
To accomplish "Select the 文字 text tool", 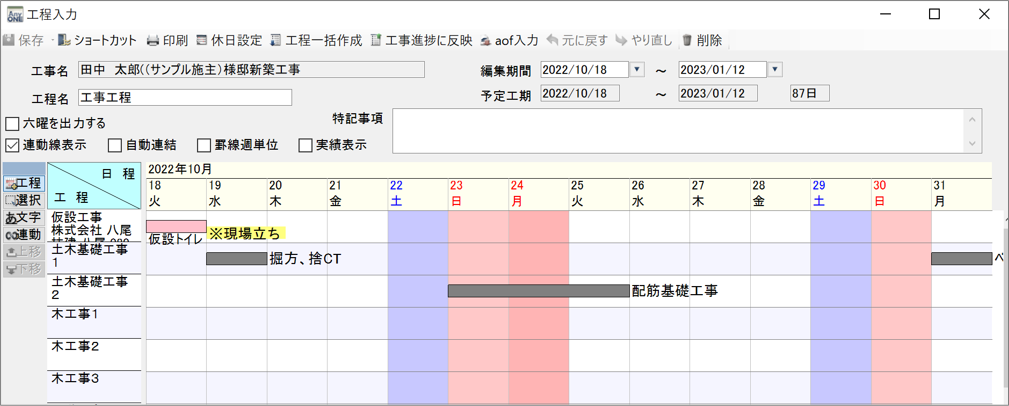I will point(23,217).
